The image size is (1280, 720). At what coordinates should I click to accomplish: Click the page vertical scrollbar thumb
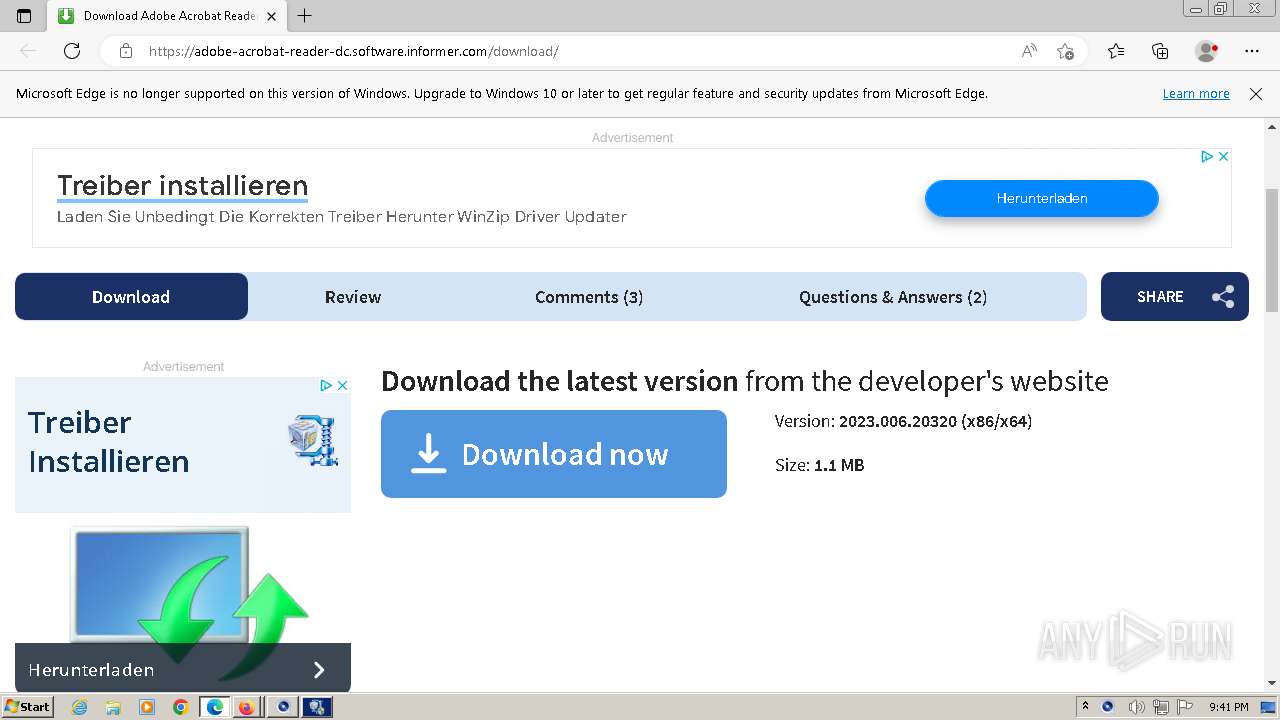tap(1272, 250)
